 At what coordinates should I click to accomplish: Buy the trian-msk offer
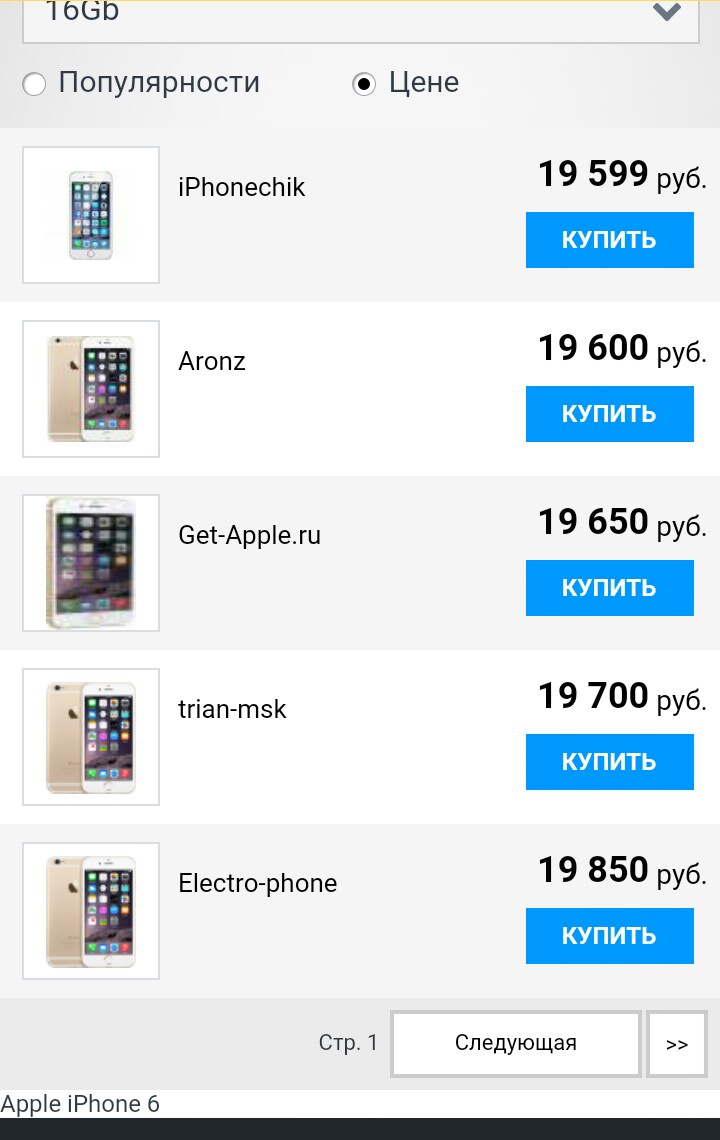point(609,762)
